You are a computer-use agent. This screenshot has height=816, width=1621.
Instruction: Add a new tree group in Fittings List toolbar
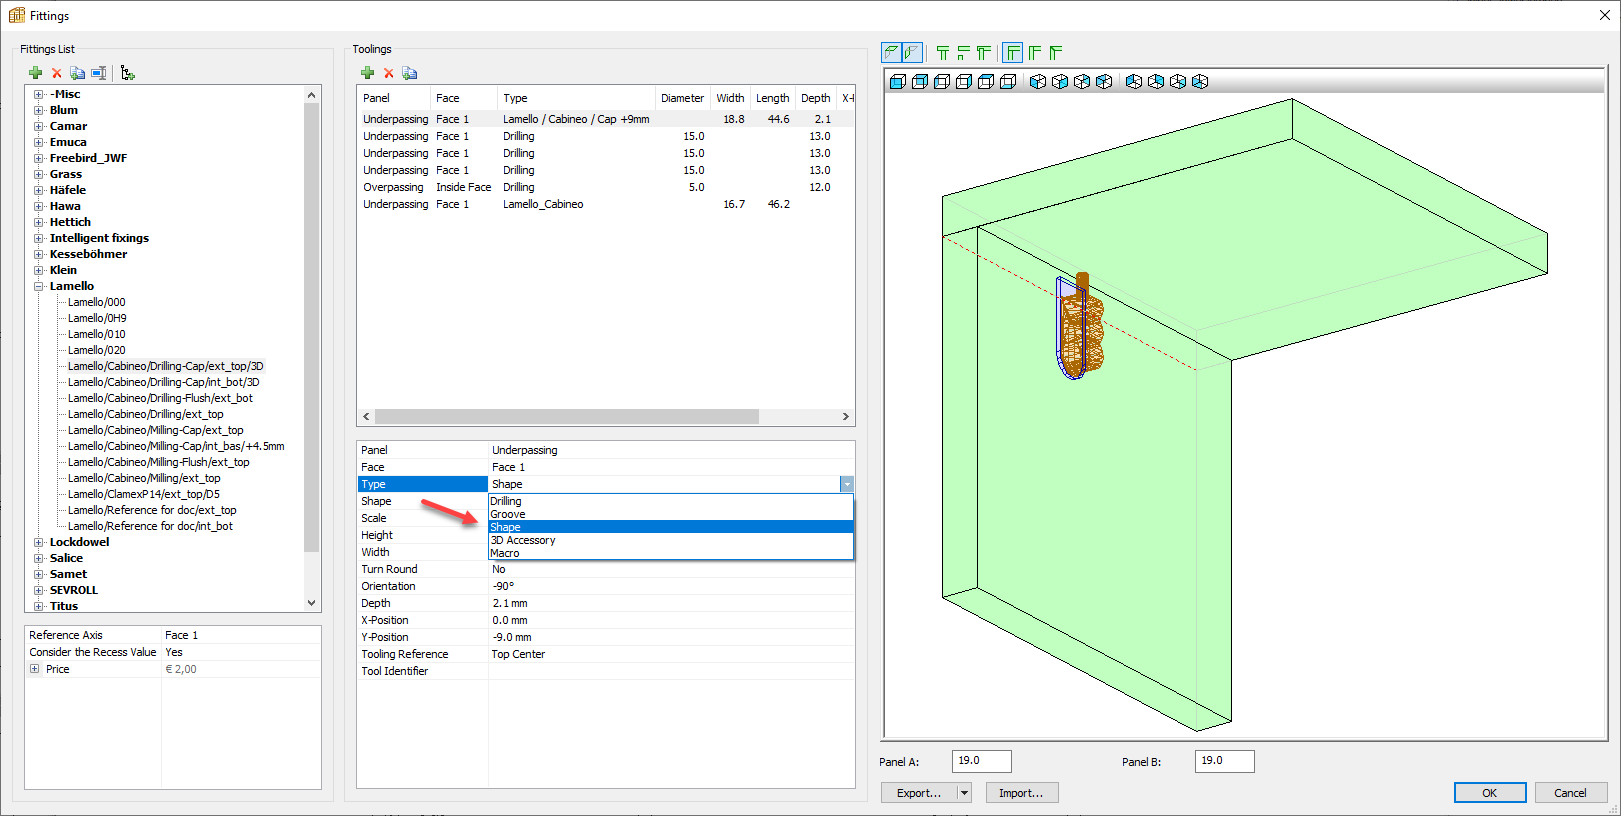pos(127,73)
